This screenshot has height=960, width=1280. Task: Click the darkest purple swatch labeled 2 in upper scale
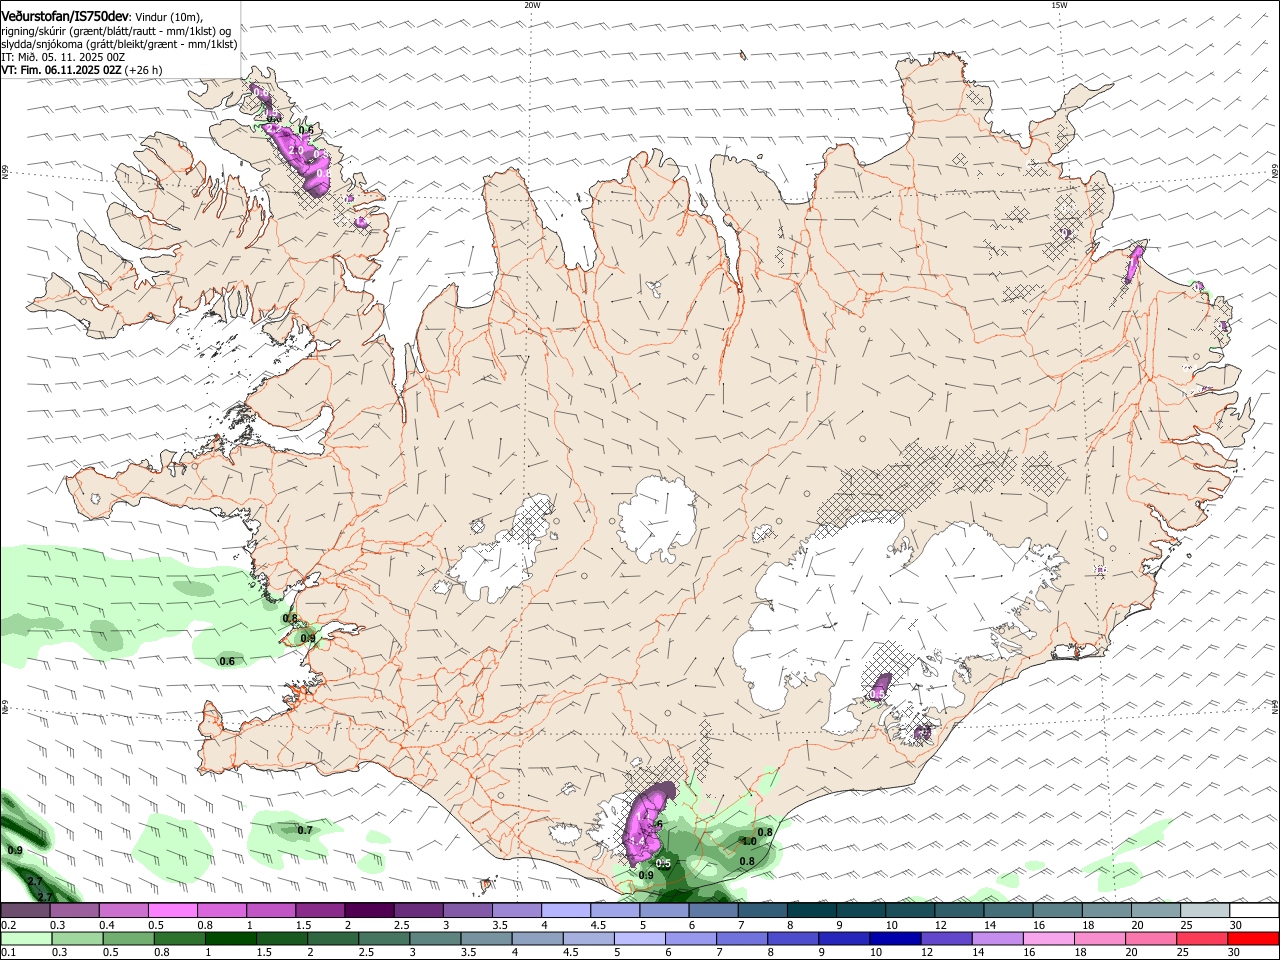click(x=369, y=911)
